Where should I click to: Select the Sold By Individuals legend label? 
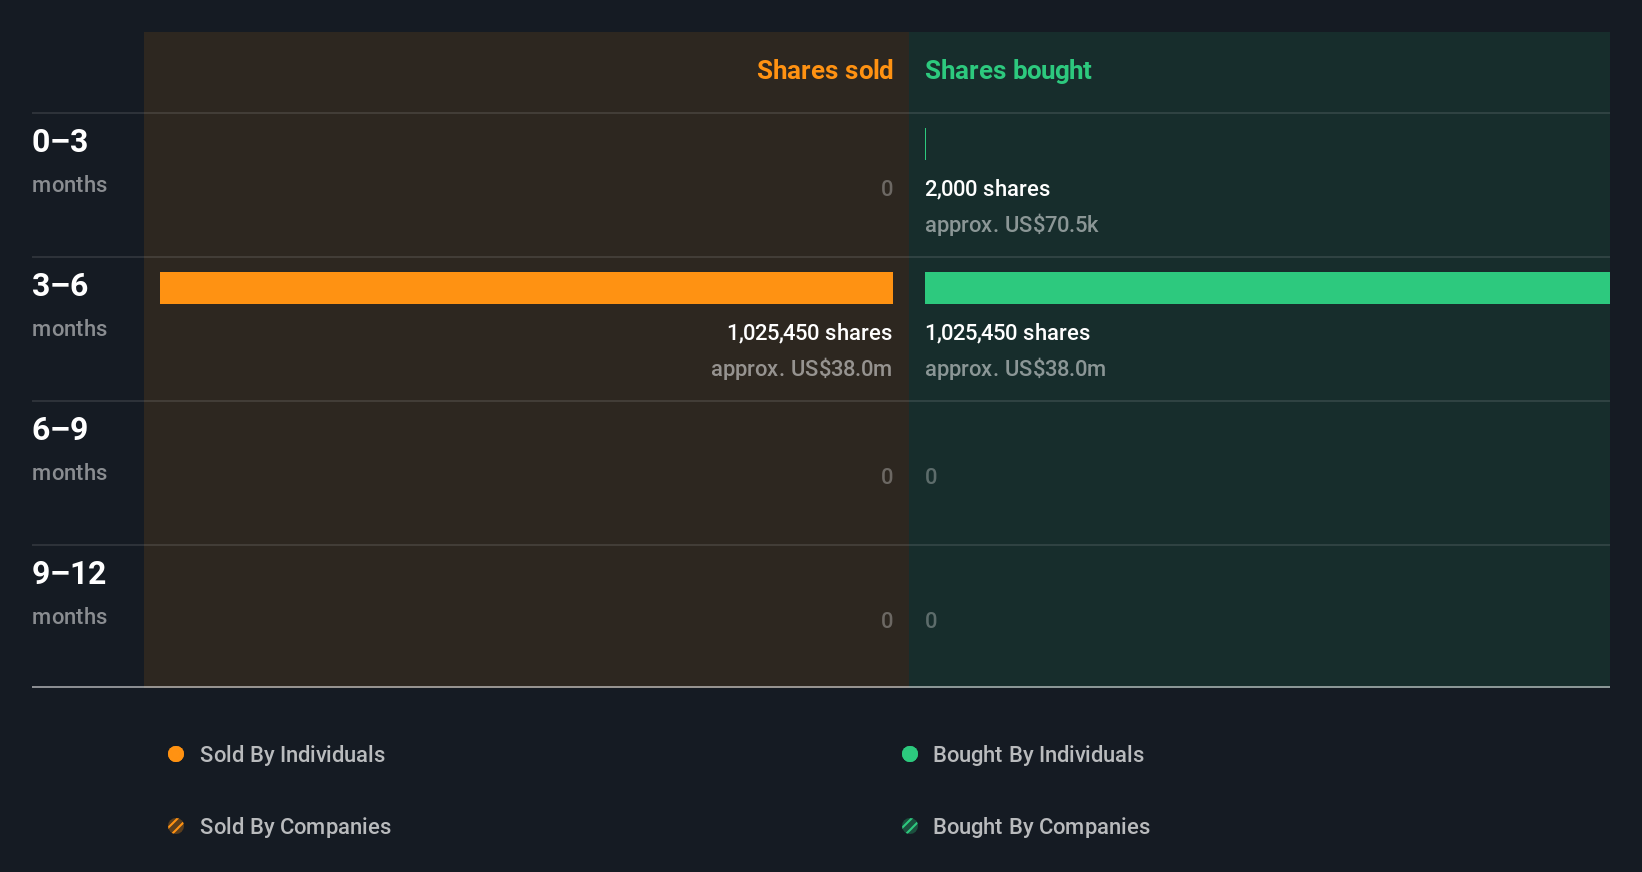point(292,754)
